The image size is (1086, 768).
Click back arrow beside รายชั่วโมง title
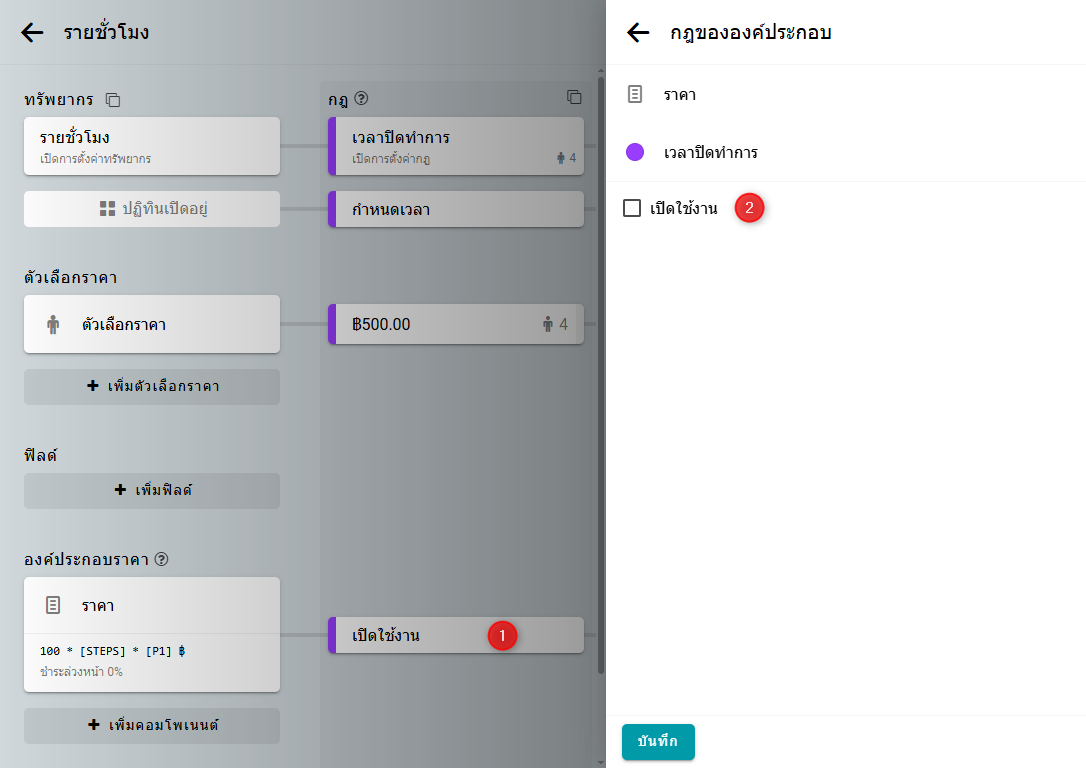coord(32,32)
